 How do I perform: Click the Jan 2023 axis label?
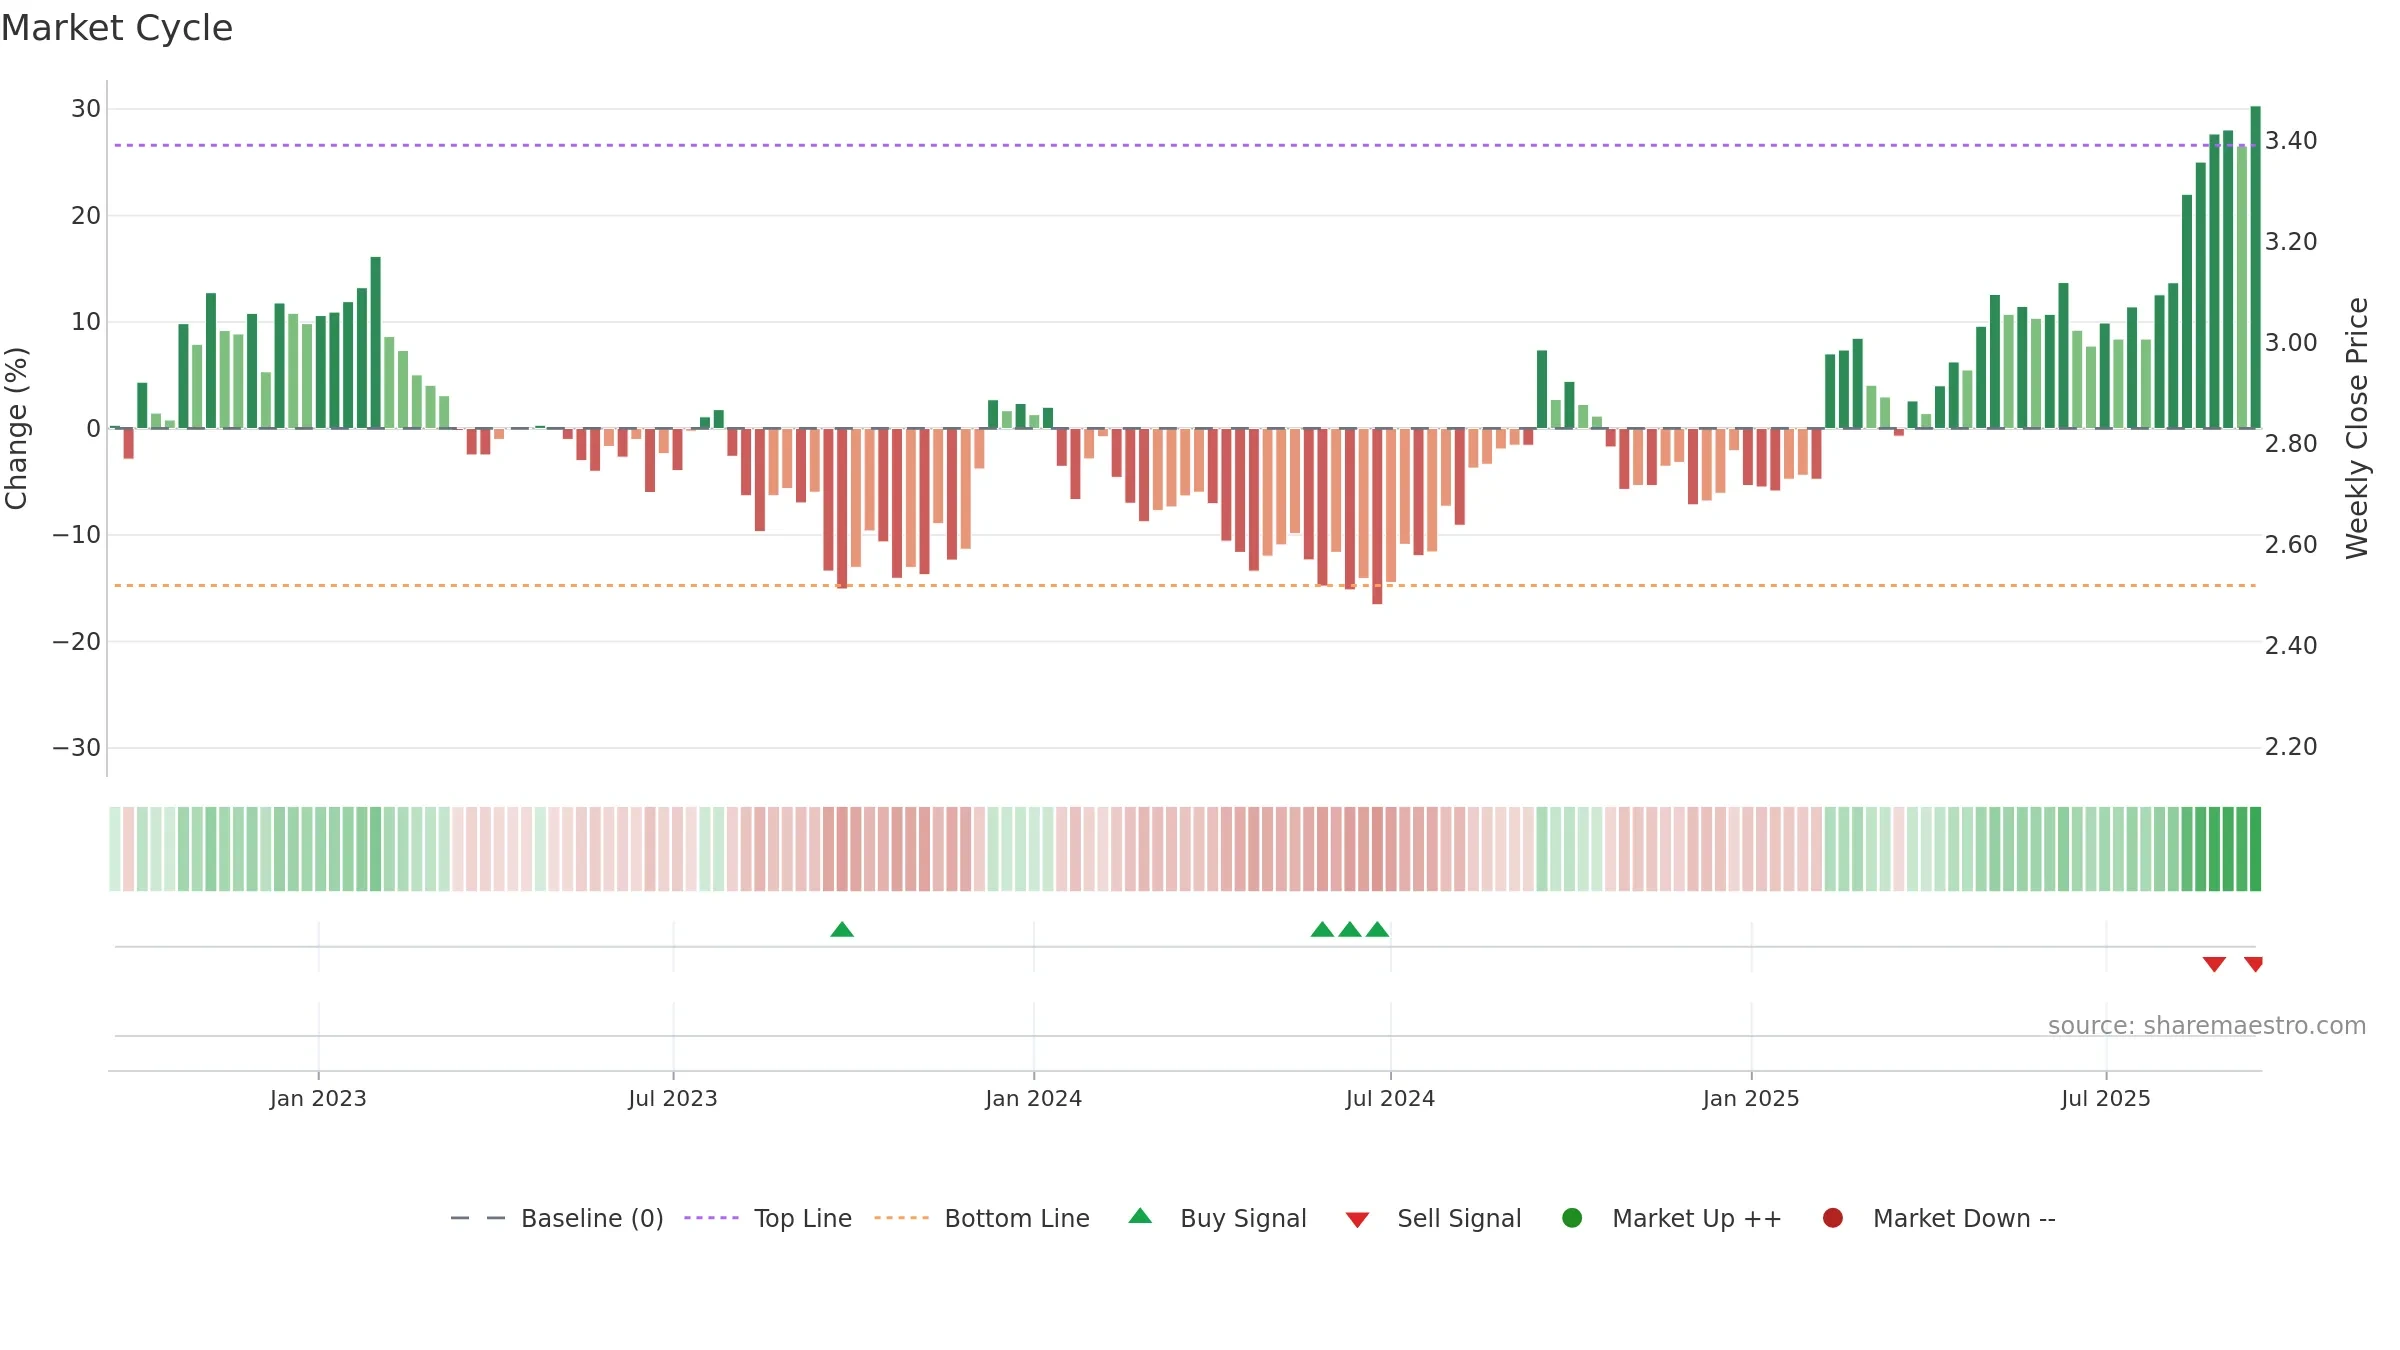(318, 1099)
